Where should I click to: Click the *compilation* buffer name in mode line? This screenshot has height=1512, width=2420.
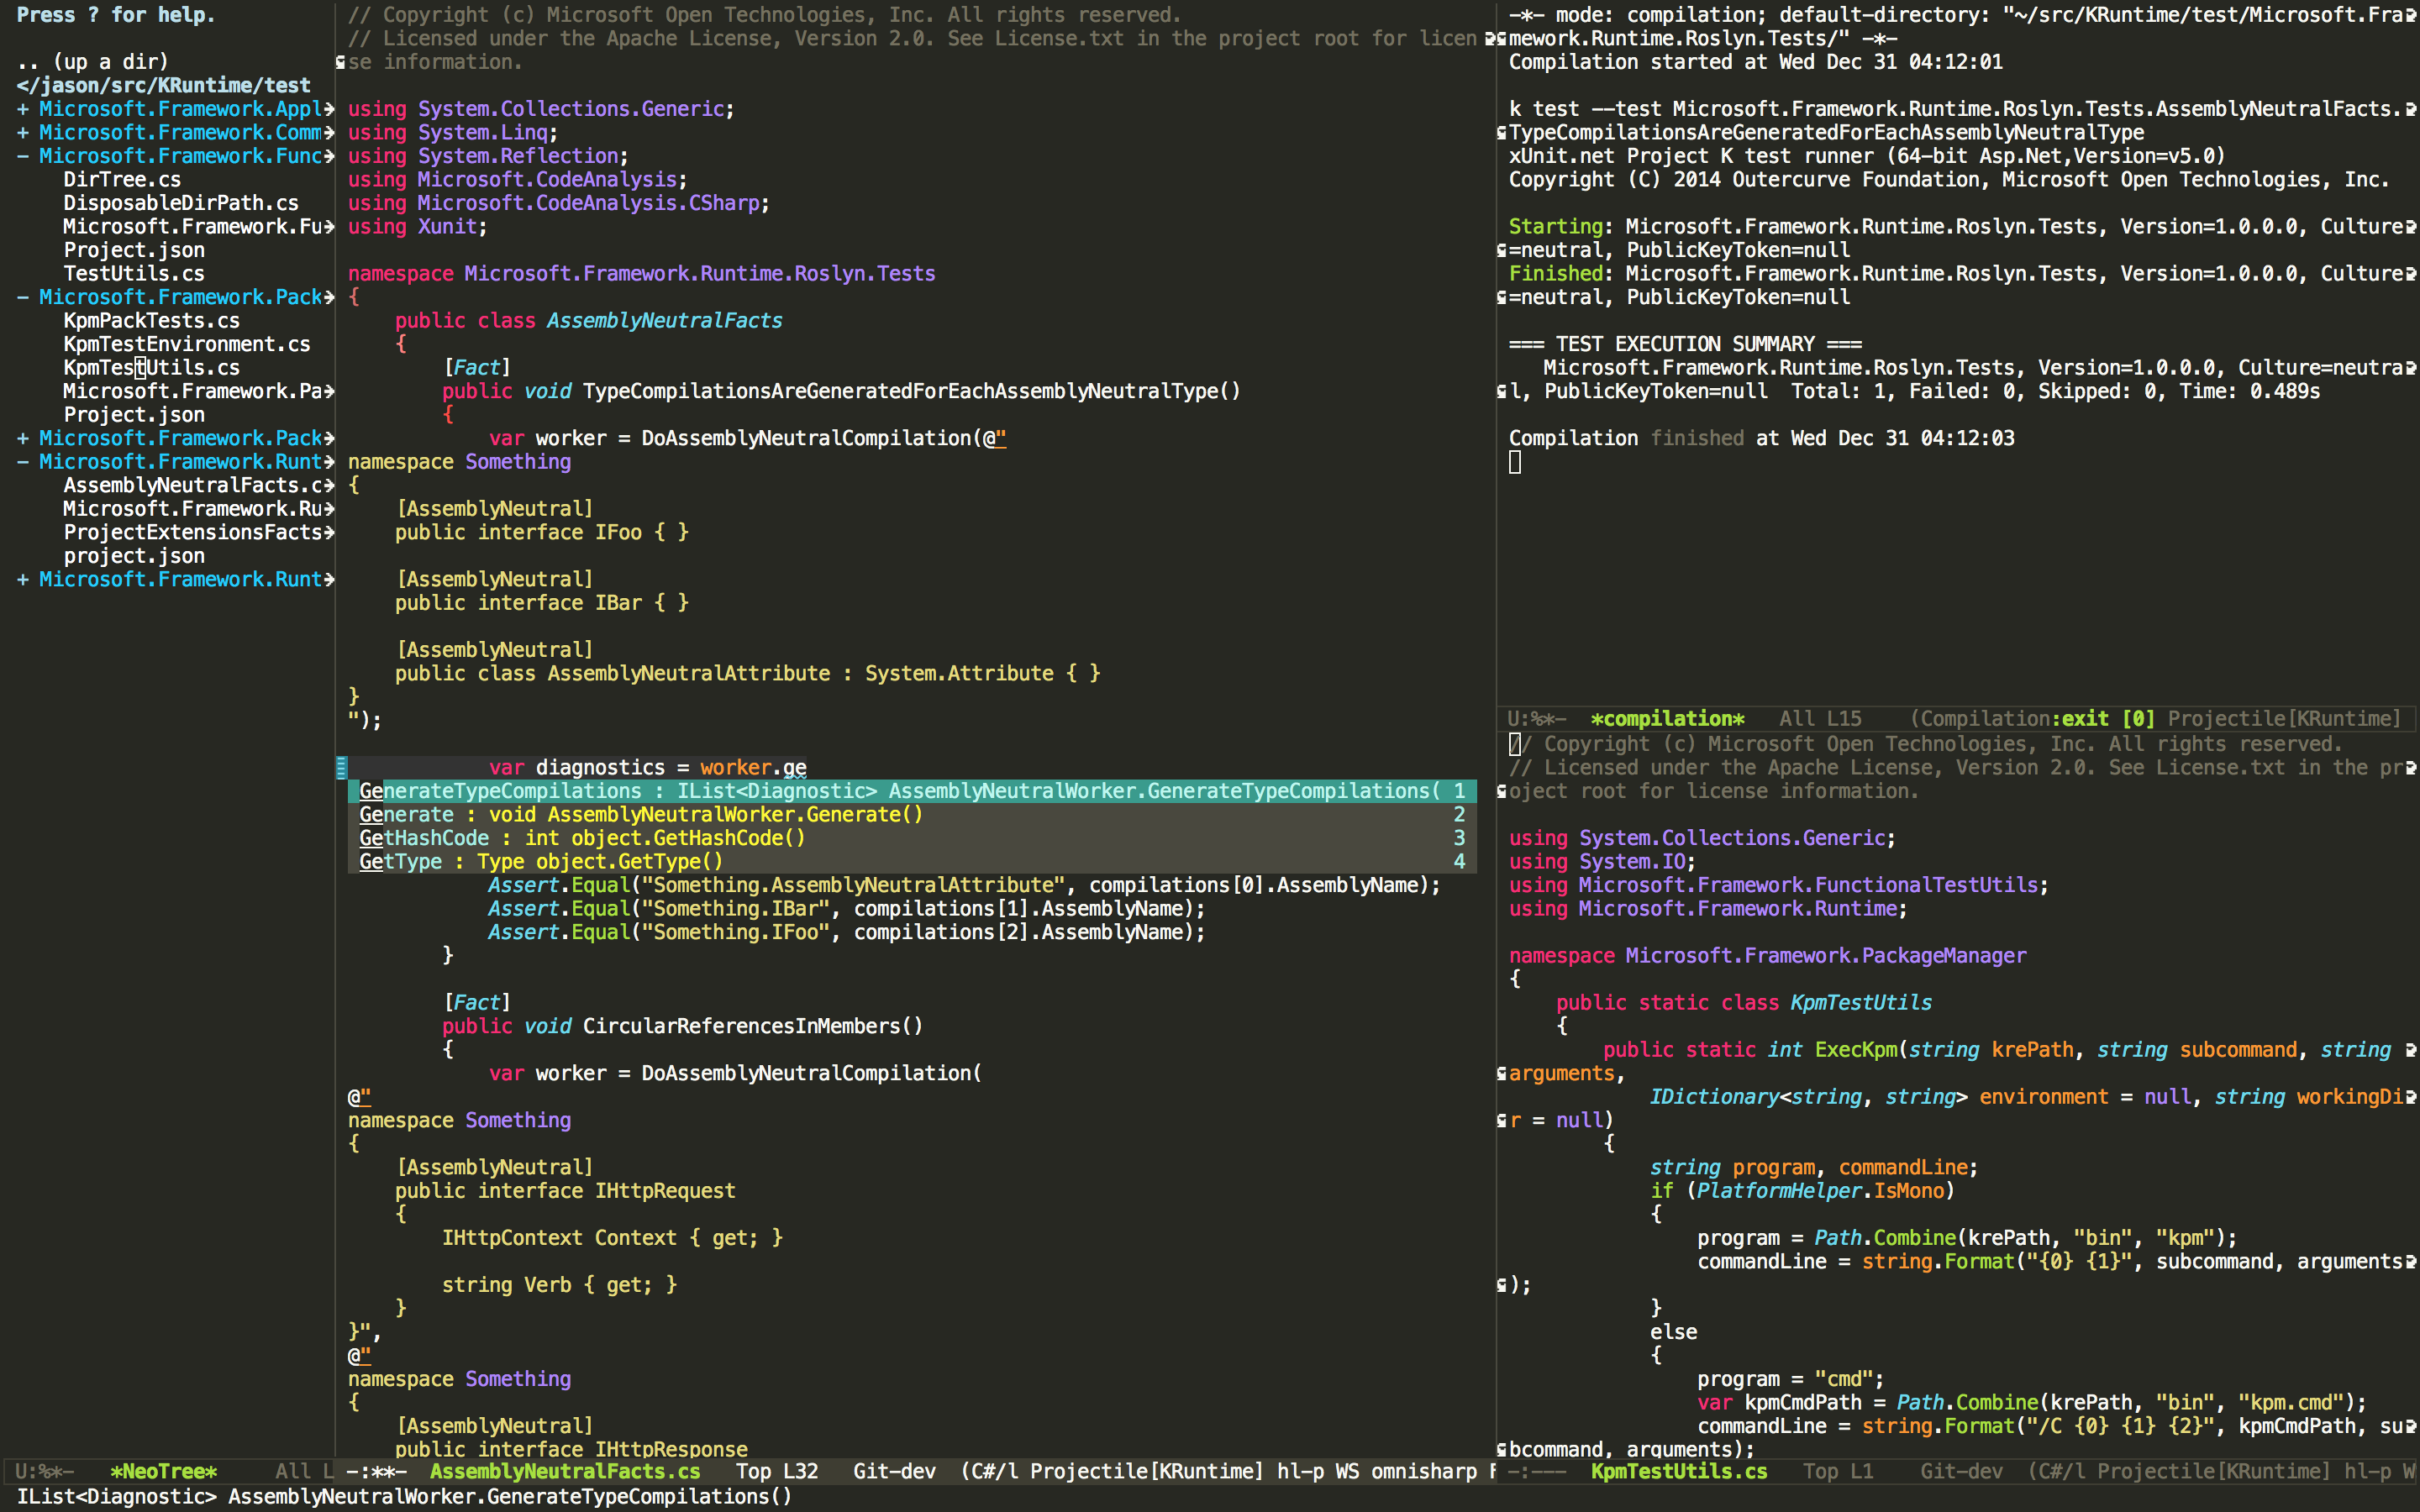(1667, 719)
